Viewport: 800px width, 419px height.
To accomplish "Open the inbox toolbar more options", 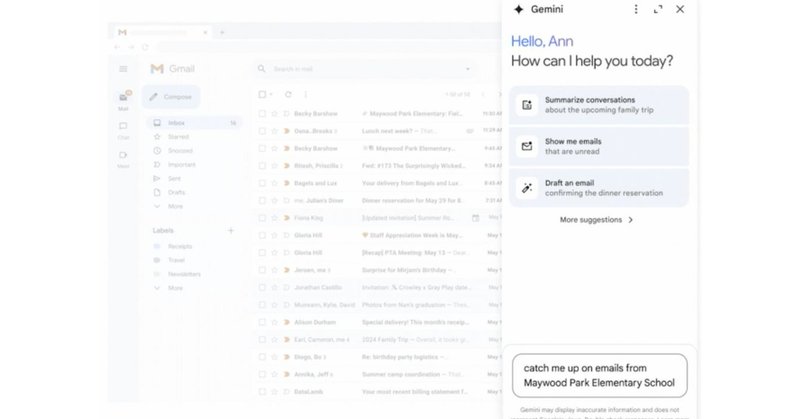I will 305,94.
